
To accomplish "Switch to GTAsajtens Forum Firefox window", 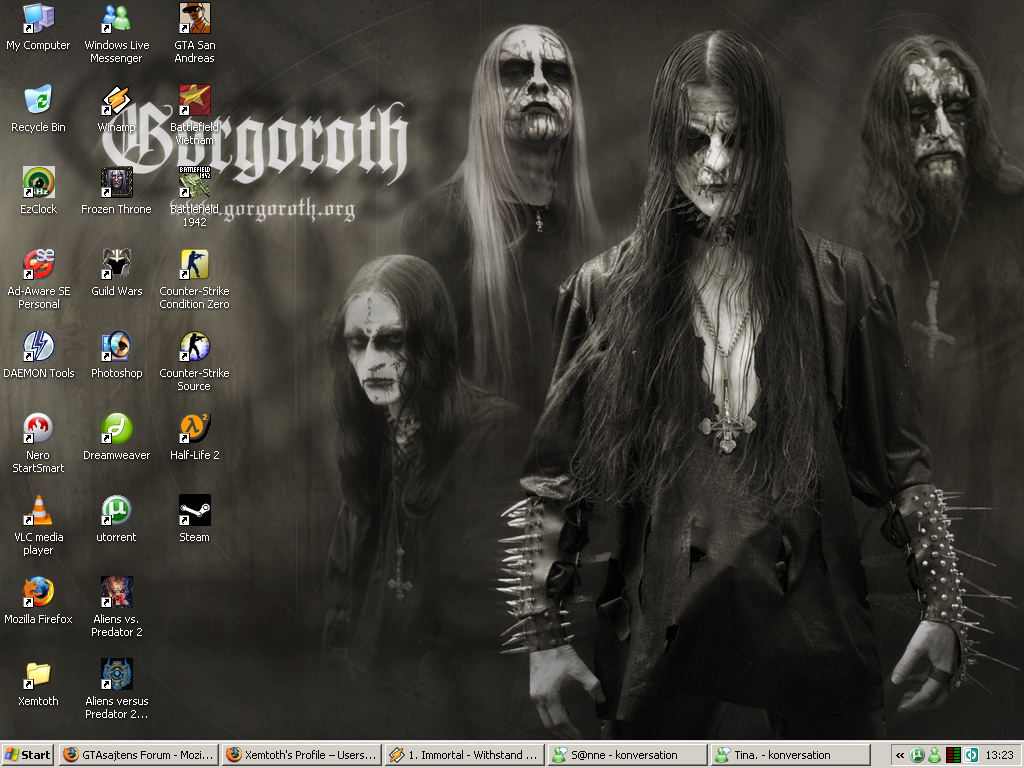I will [138, 755].
